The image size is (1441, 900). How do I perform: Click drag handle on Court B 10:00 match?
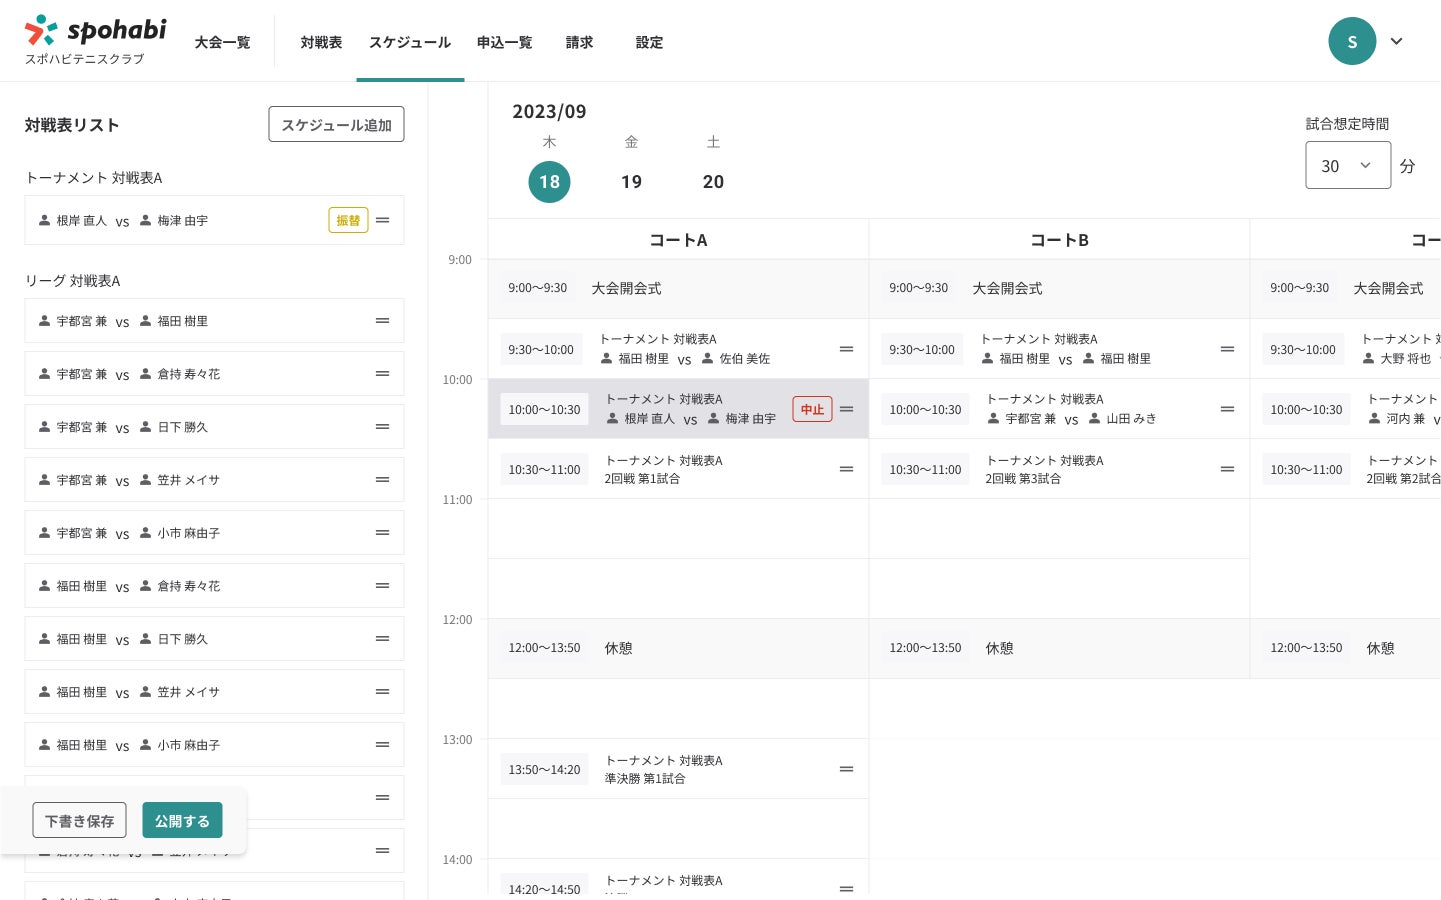point(1227,409)
